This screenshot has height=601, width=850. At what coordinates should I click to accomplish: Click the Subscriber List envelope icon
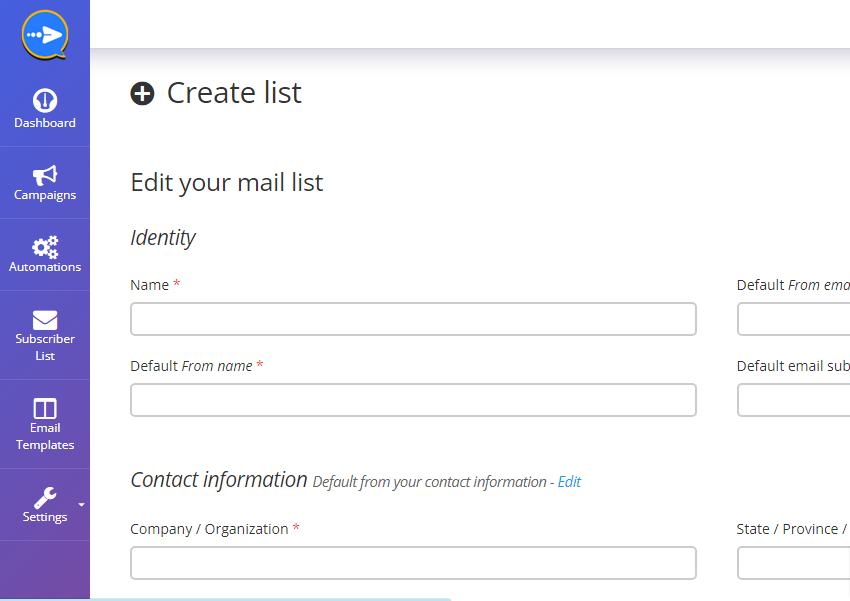coord(45,320)
